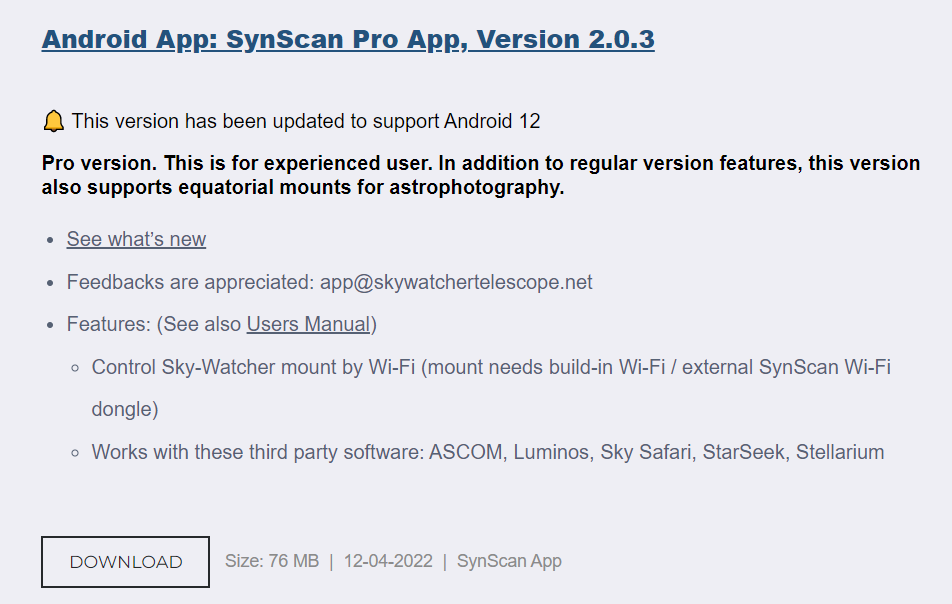This screenshot has height=604, width=952.
Task: Click "Sky Safari" in the software list
Action: 645,452
